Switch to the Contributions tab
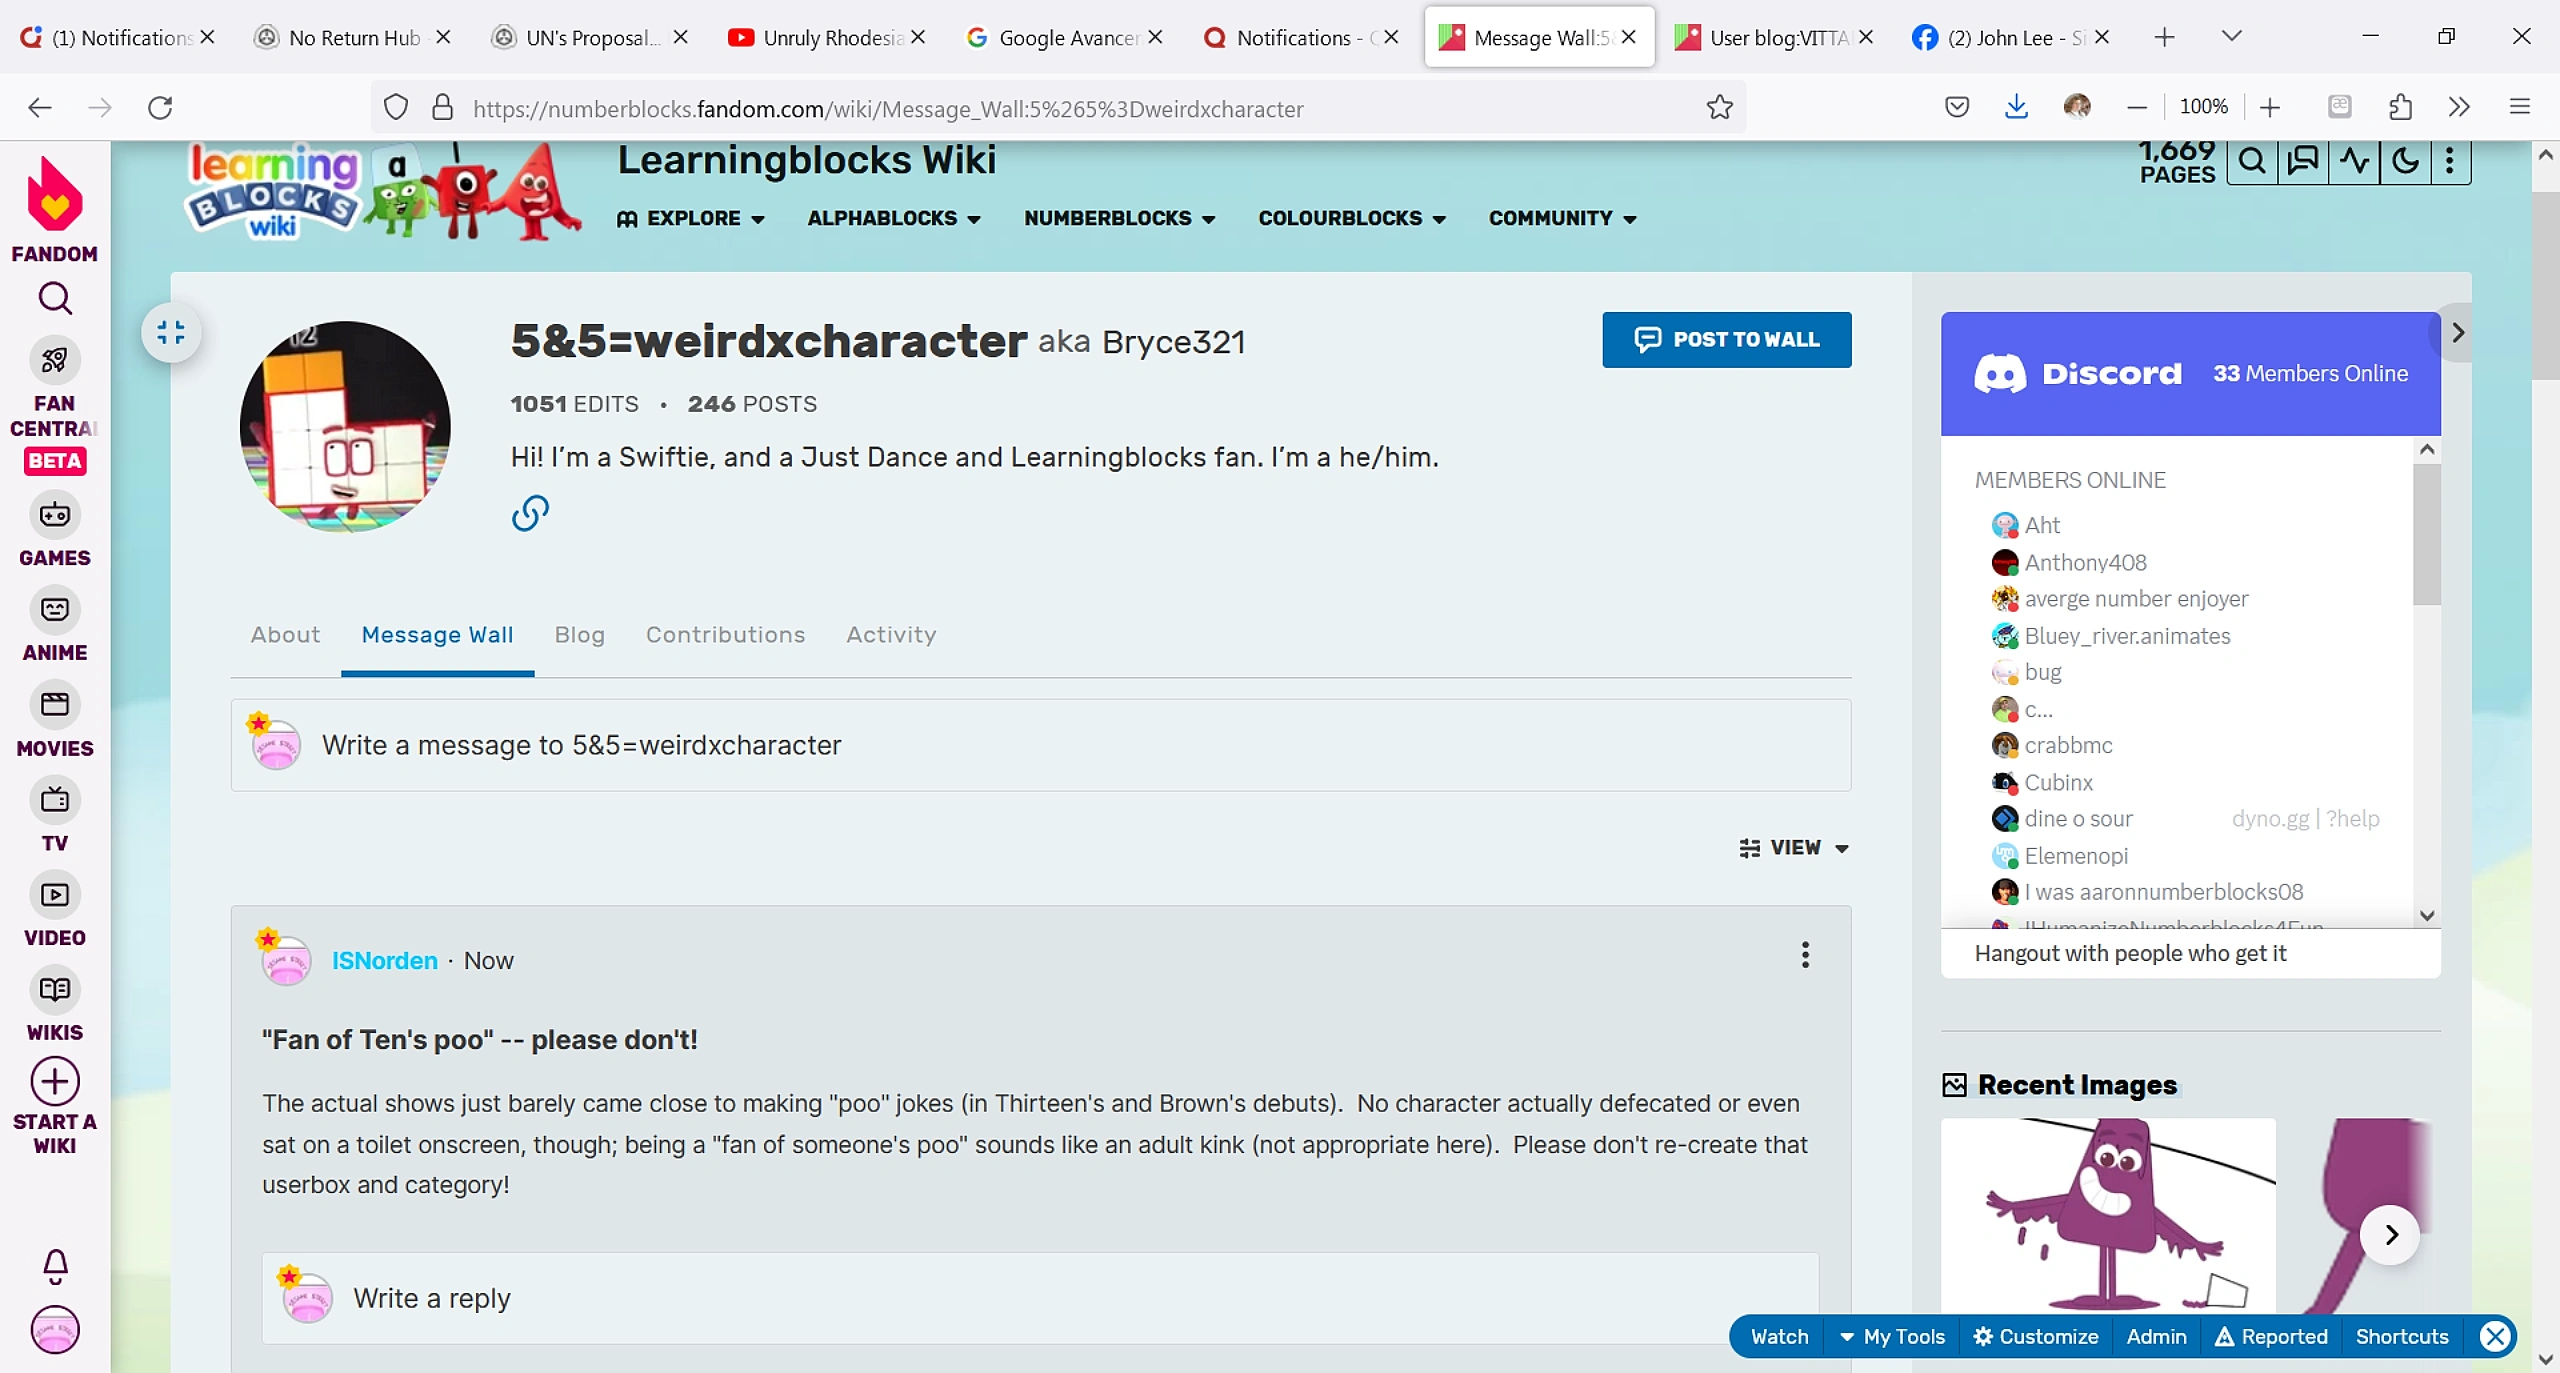The width and height of the screenshot is (2560, 1373). tap(725, 635)
